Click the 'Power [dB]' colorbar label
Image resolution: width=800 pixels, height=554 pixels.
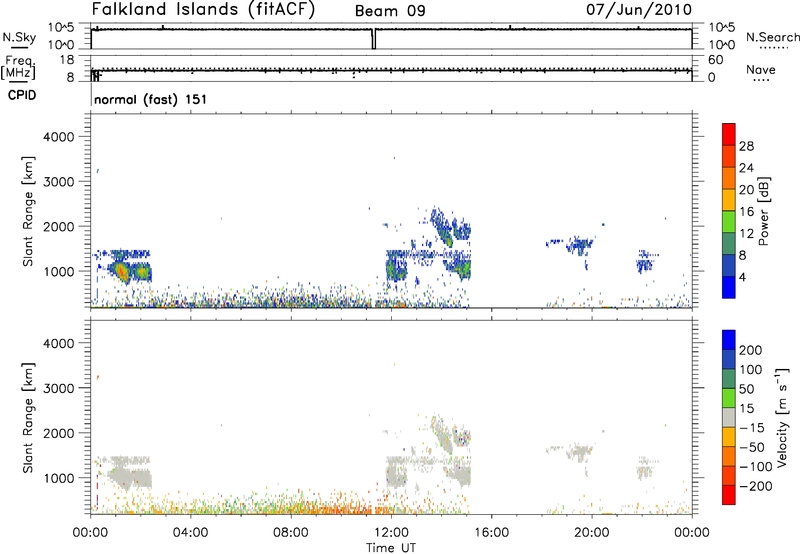click(763, 211)
